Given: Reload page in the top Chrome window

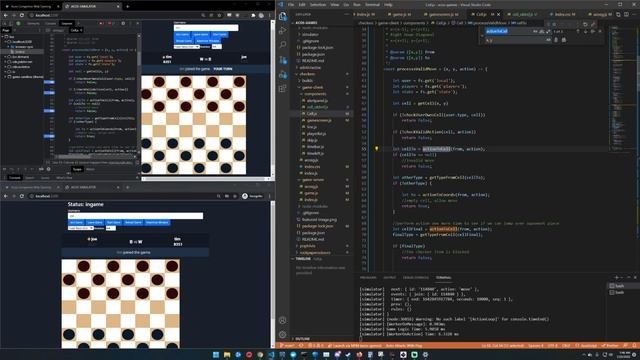Looking at the screenshot, I should 22,15.
